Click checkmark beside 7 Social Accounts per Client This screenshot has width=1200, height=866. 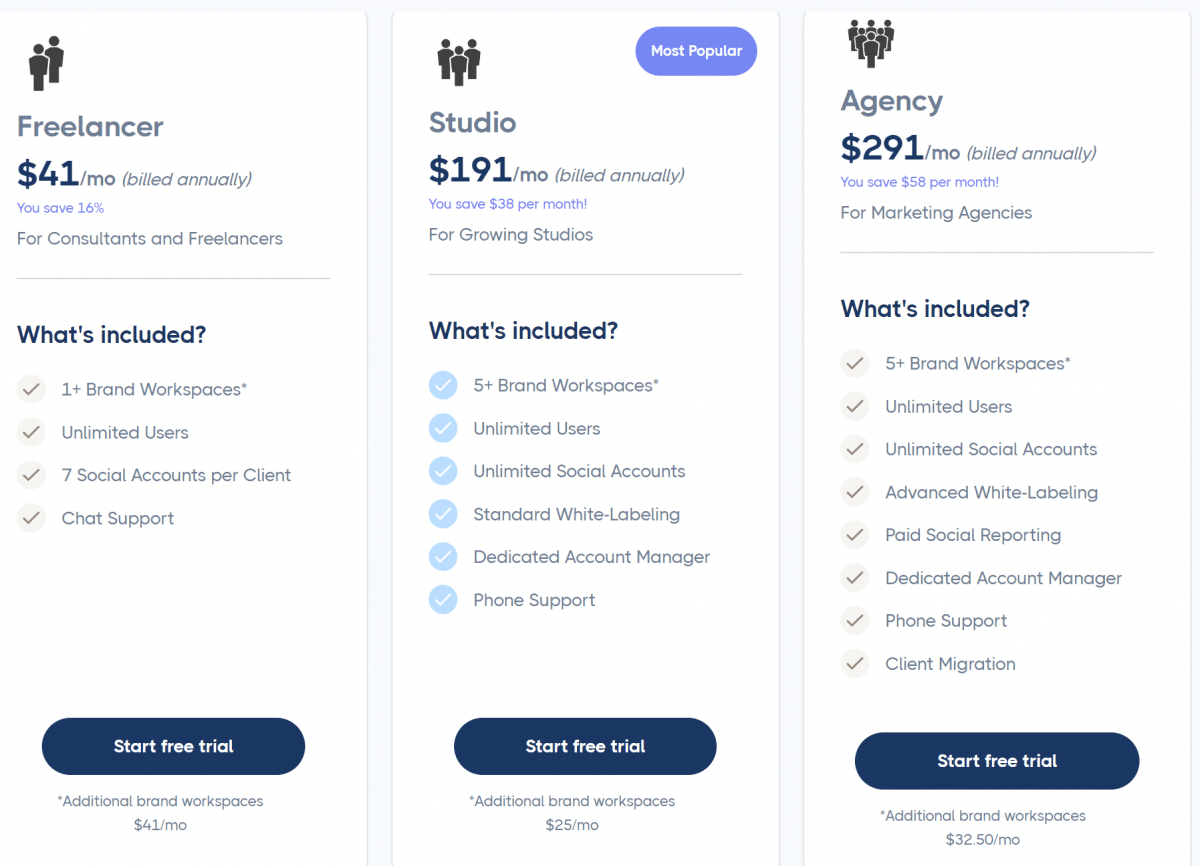click(32, 475)
